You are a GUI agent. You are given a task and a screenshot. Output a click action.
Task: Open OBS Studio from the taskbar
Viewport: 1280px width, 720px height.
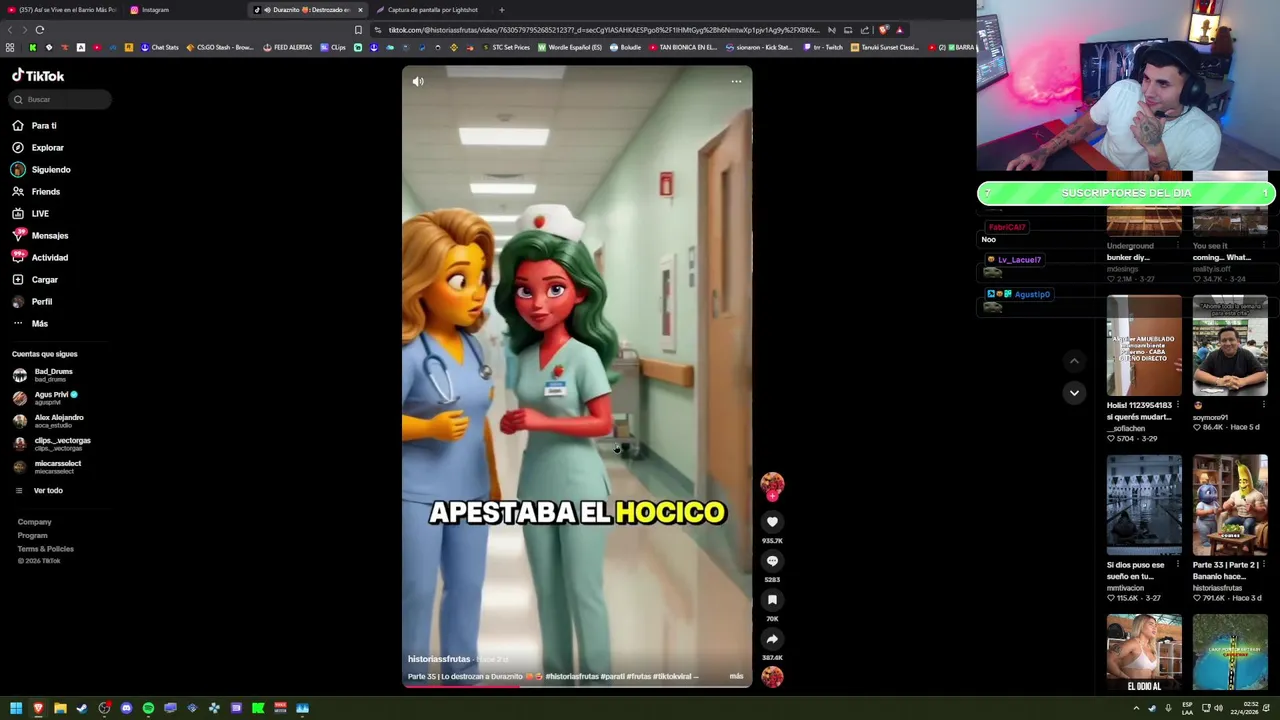[104, 708]
